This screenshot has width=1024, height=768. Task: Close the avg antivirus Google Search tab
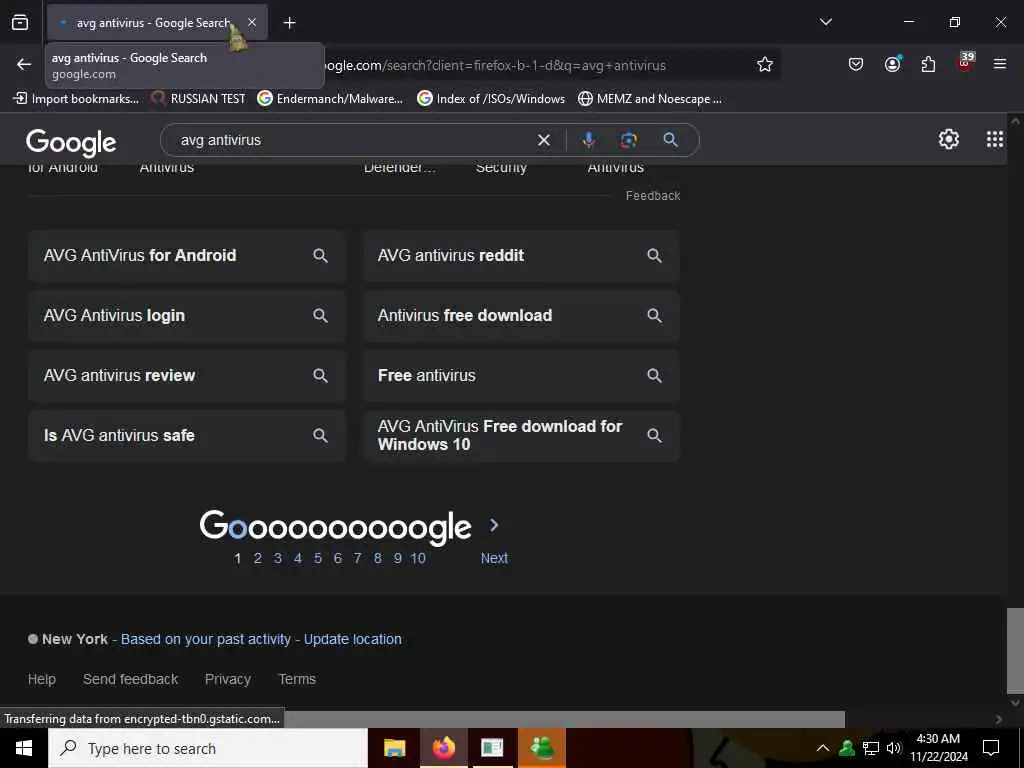pos(252,23)
